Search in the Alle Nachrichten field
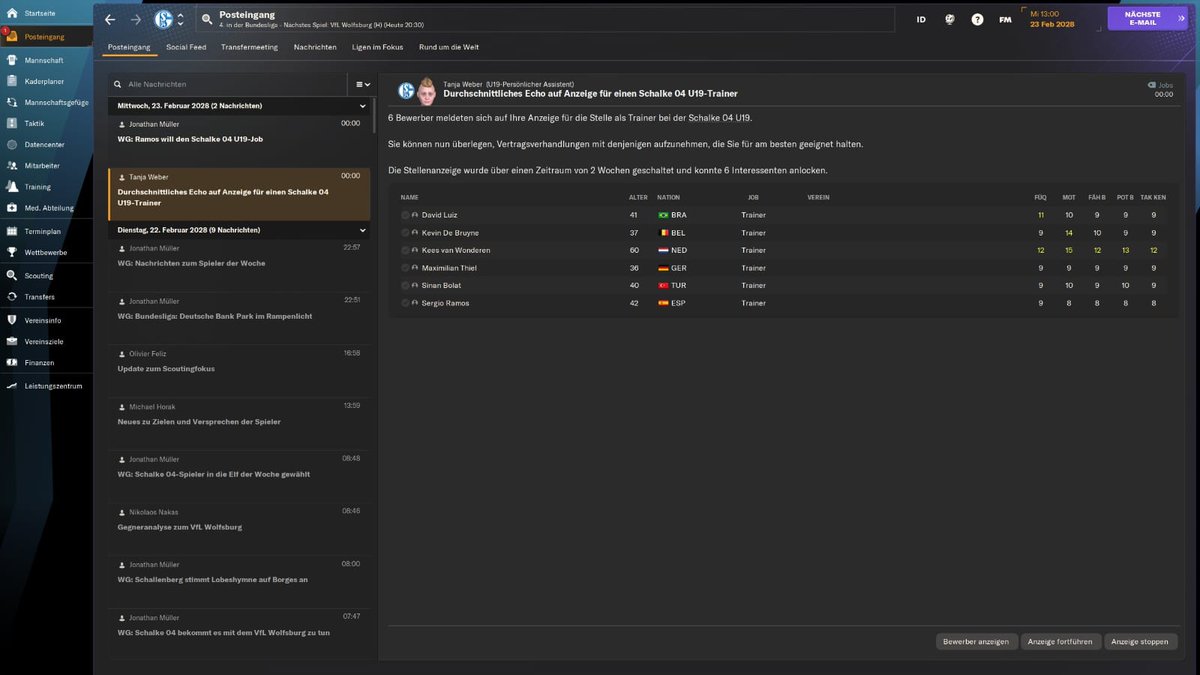Viewport: 1200px width, 675px height. pos(230,85)
